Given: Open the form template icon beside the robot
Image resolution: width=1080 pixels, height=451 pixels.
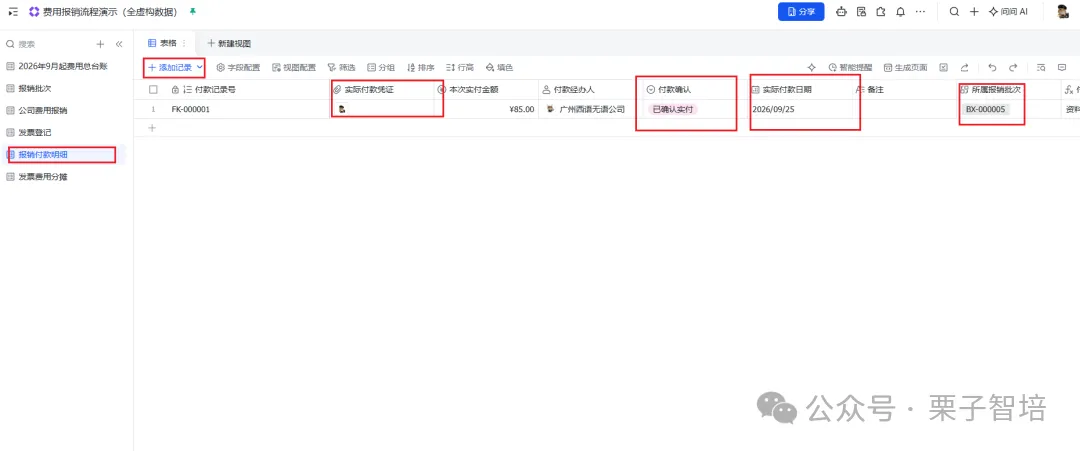Looking at the screenshot, I should click(x=861, y=12).
